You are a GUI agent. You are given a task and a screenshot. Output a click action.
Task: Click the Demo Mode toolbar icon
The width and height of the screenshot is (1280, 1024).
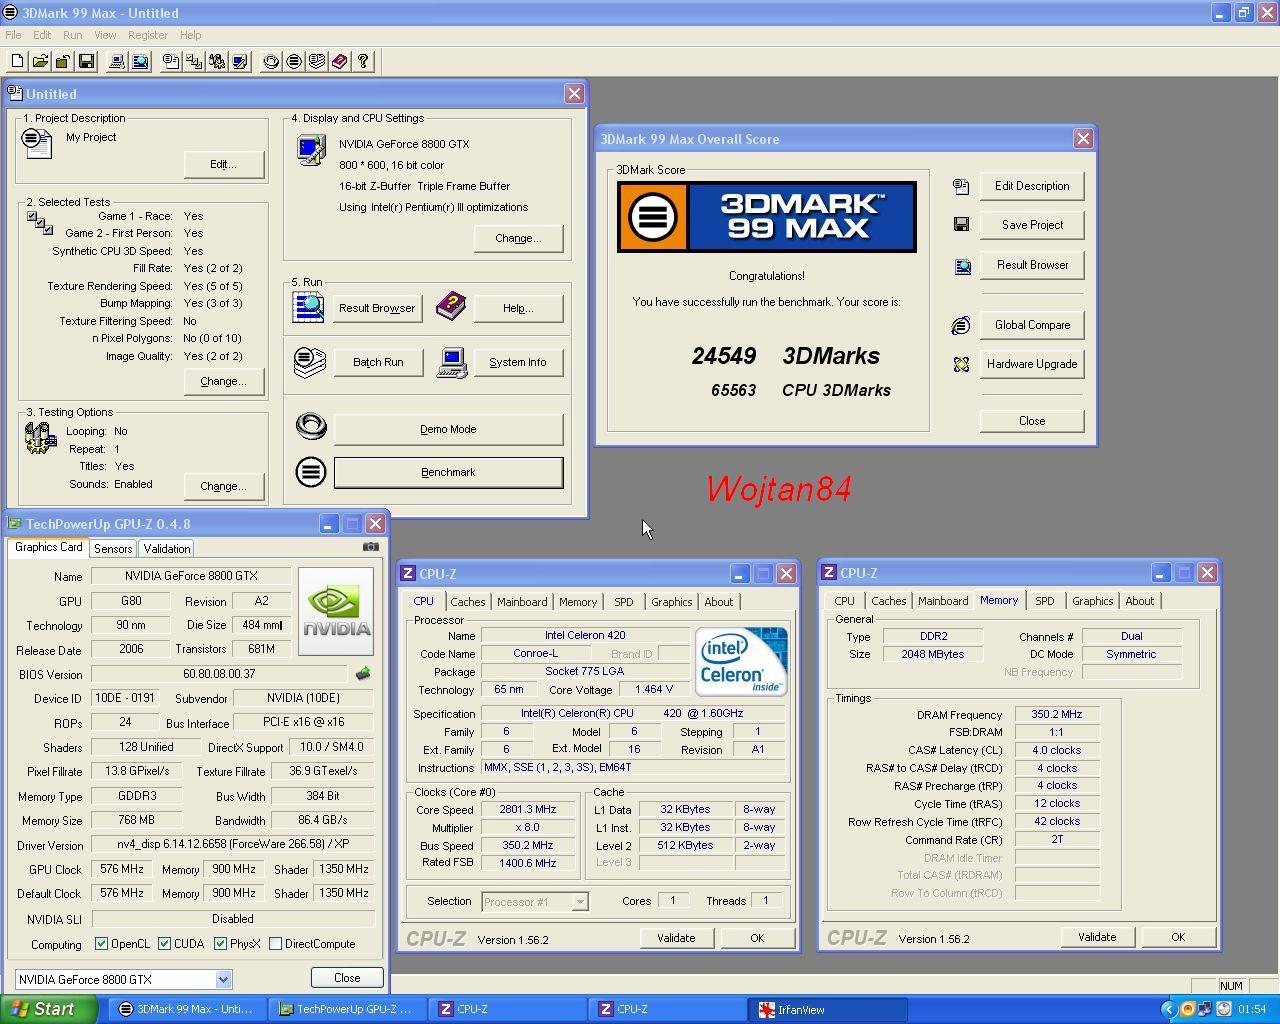[x=271, y=62]
